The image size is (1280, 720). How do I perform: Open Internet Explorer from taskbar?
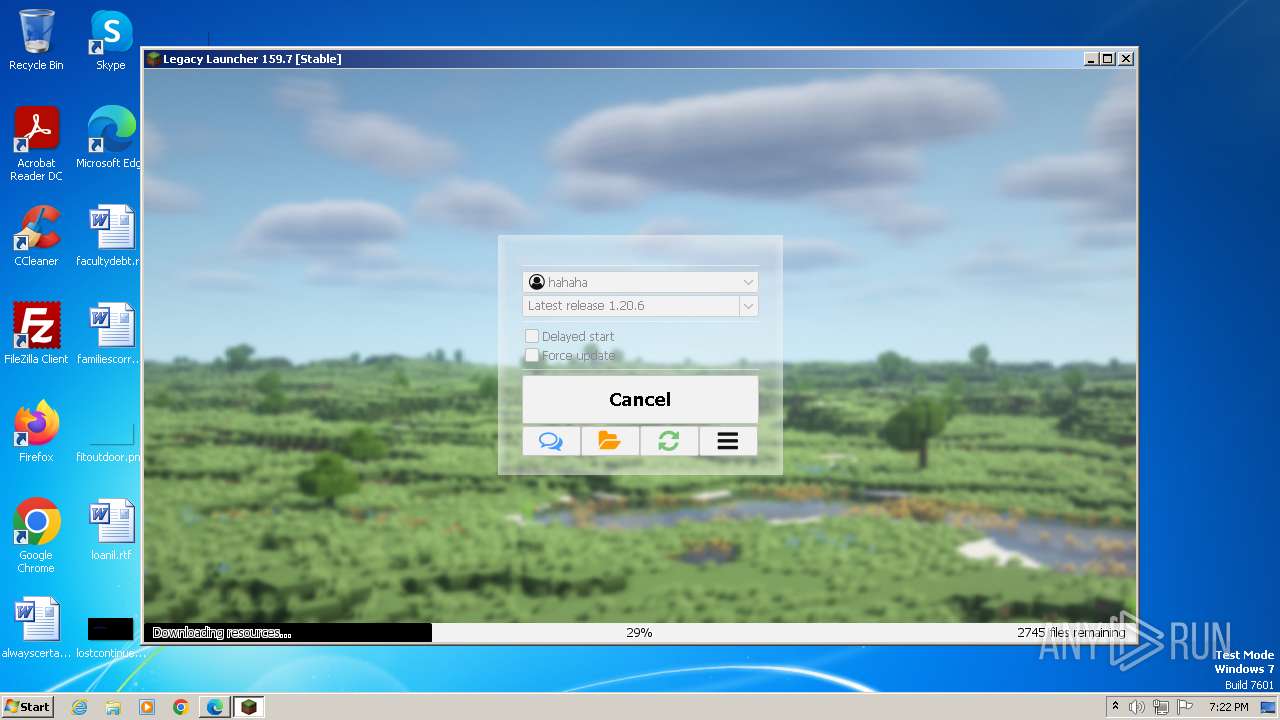80,707
